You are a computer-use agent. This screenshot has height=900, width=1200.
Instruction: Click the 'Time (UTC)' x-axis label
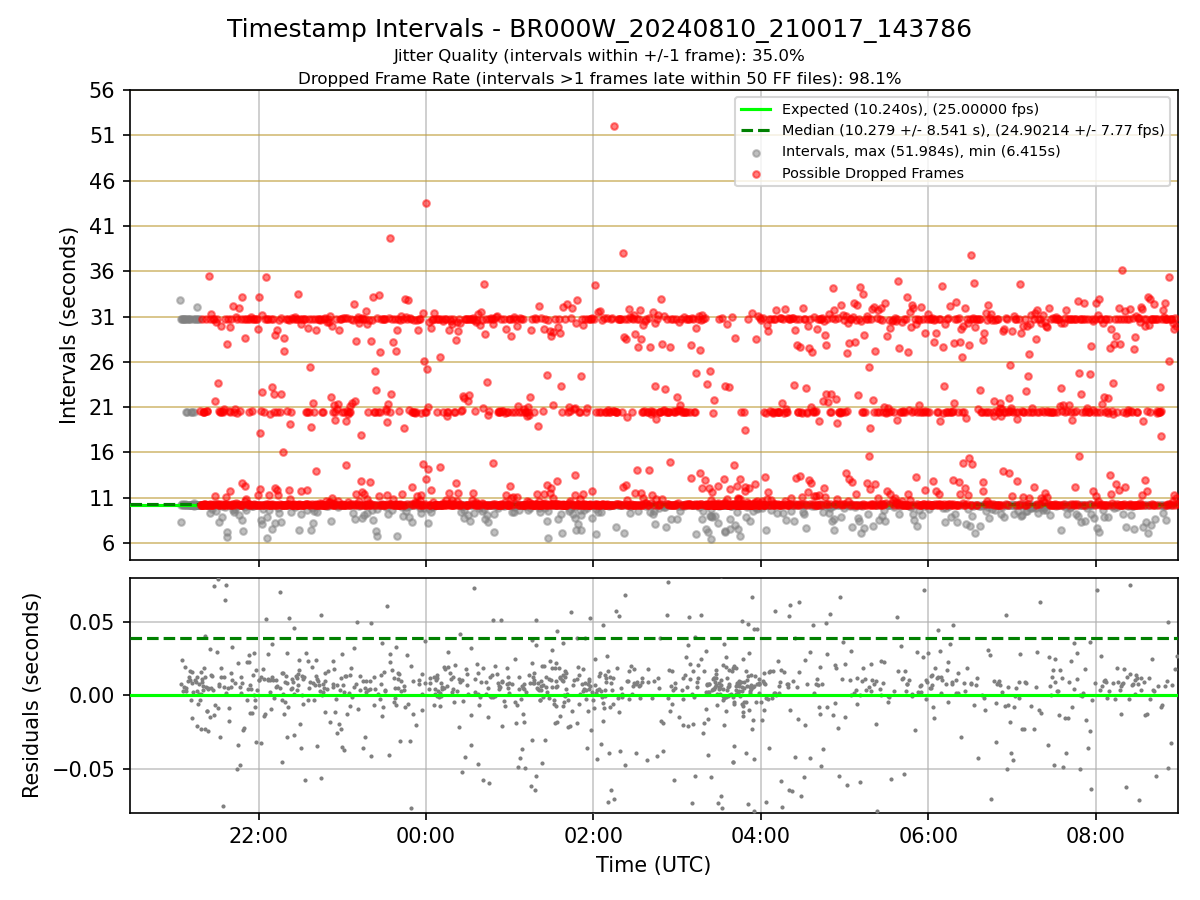tap(653, 865)
